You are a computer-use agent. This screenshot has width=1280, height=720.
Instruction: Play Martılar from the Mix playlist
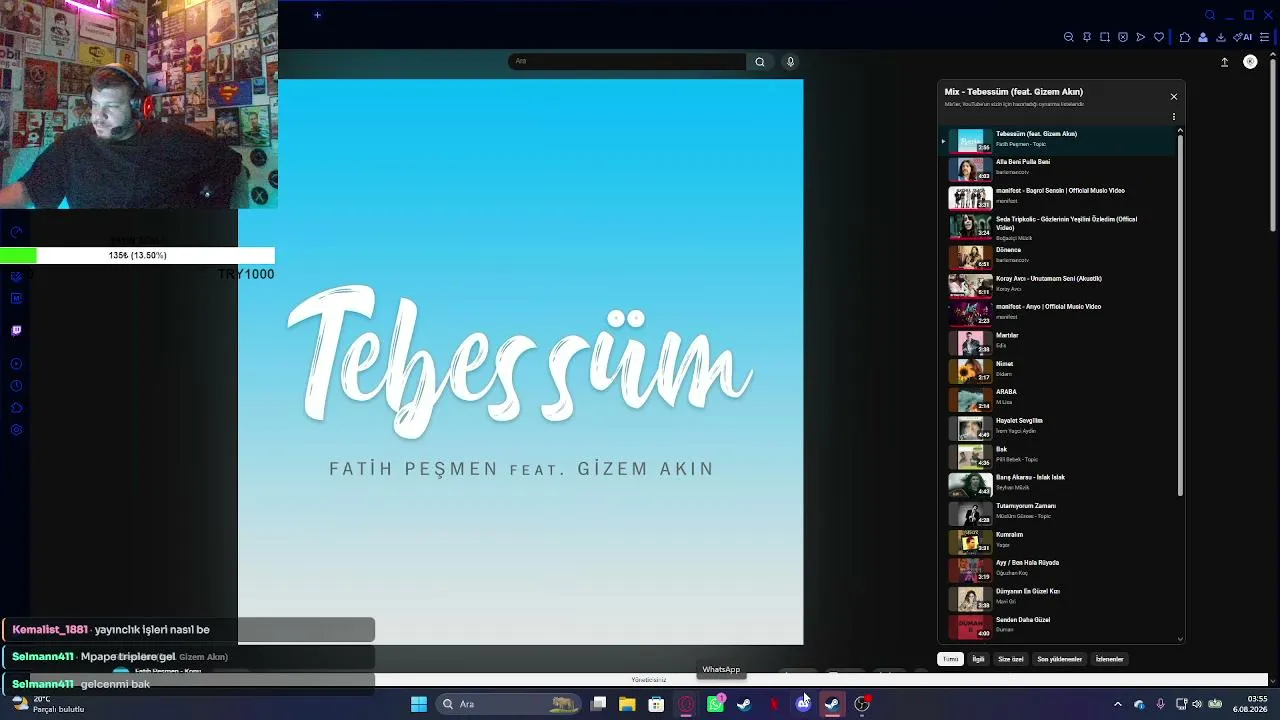[1057, 342]
